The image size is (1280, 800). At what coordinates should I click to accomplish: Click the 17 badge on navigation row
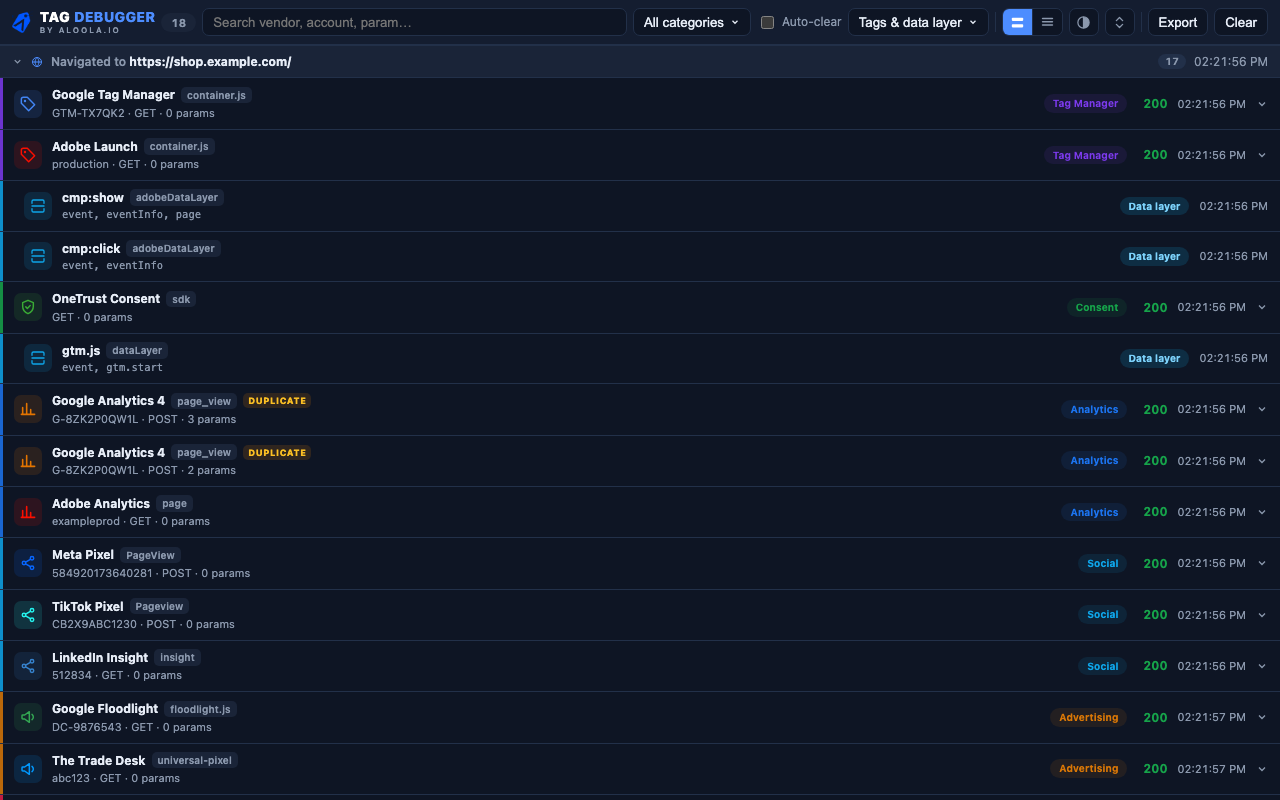pos(1172,62)
